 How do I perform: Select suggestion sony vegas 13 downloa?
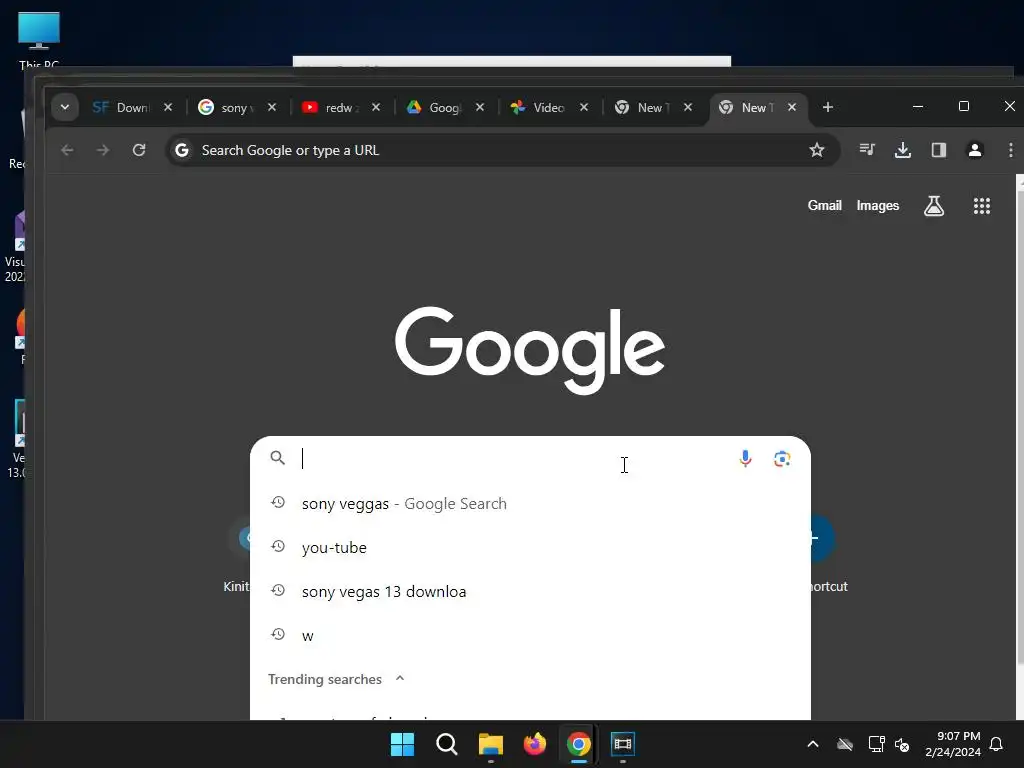[x=530, y=592]
